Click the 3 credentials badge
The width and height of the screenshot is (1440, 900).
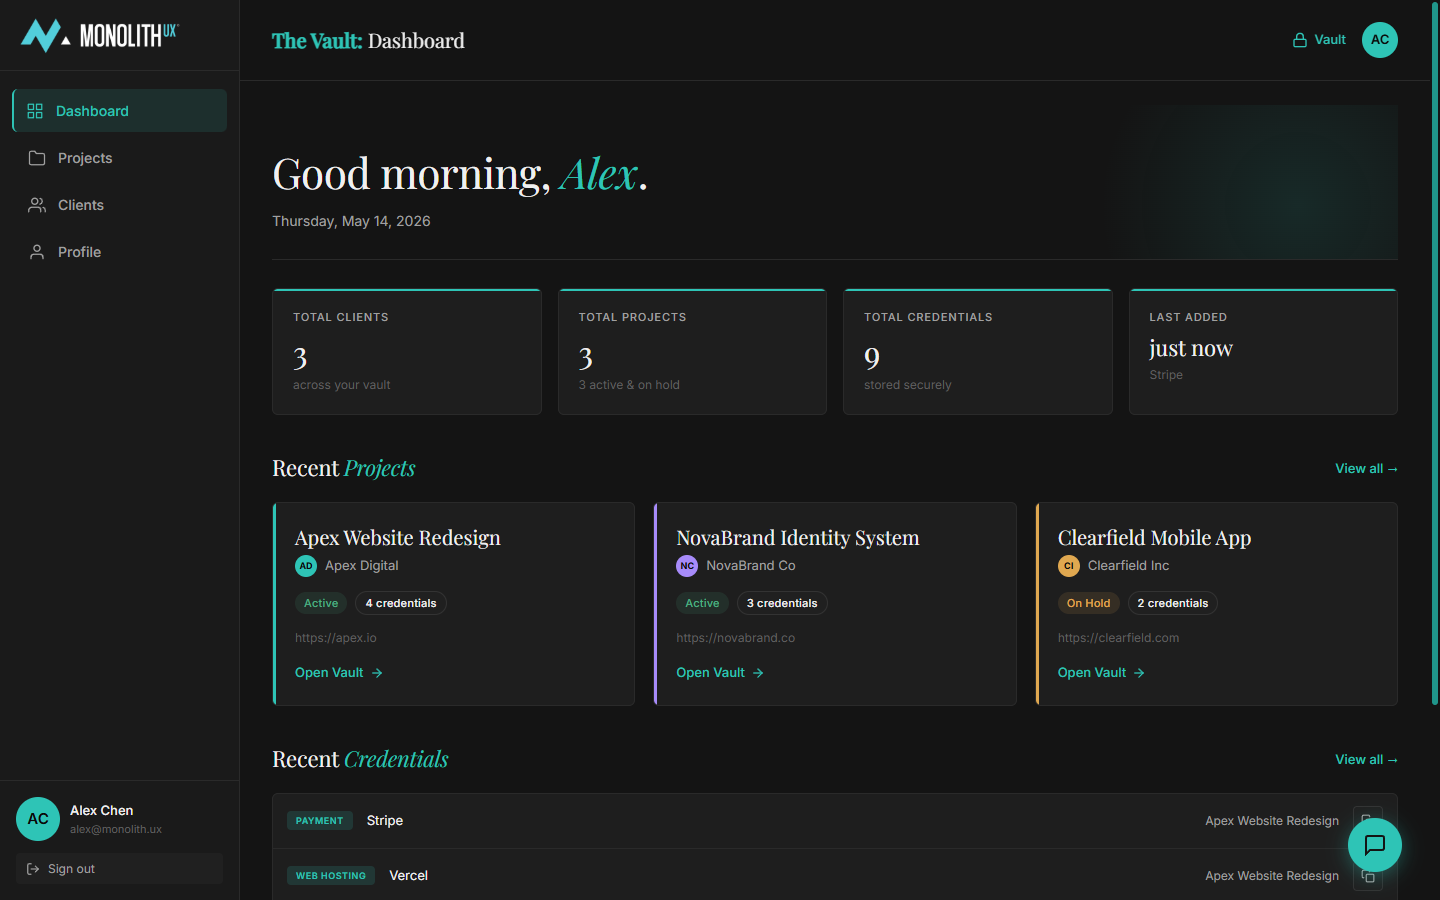[x=782, y=603]
